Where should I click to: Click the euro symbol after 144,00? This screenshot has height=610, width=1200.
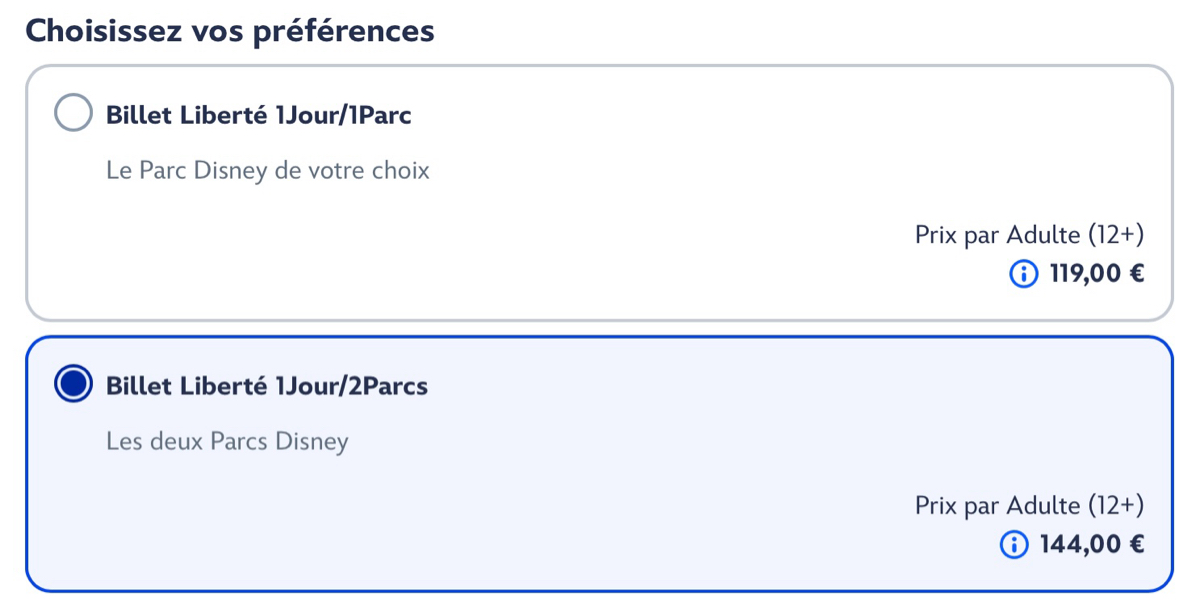(1136, 544)
